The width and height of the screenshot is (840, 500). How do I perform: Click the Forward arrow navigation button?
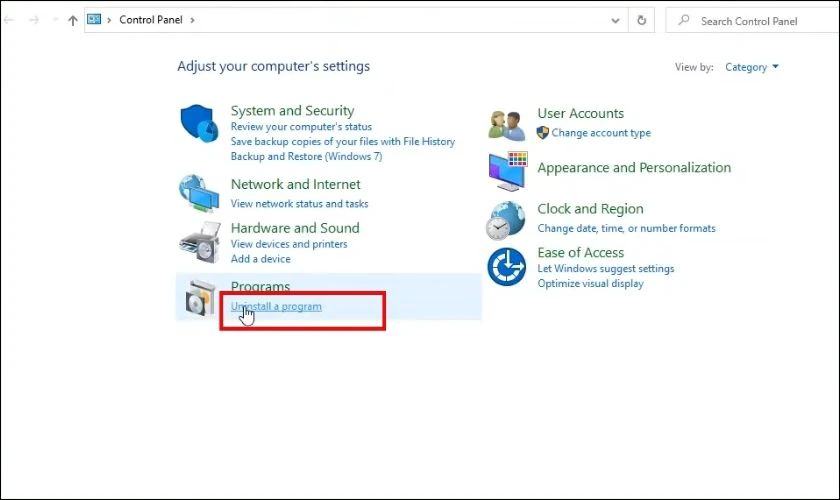coord(34,20)
